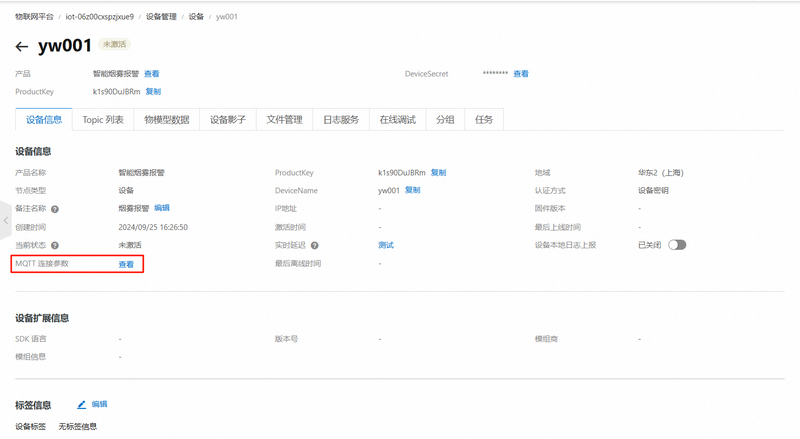Edit the 备注名称 烟雾报警
The image size is (800, 439).
point(162,208)
